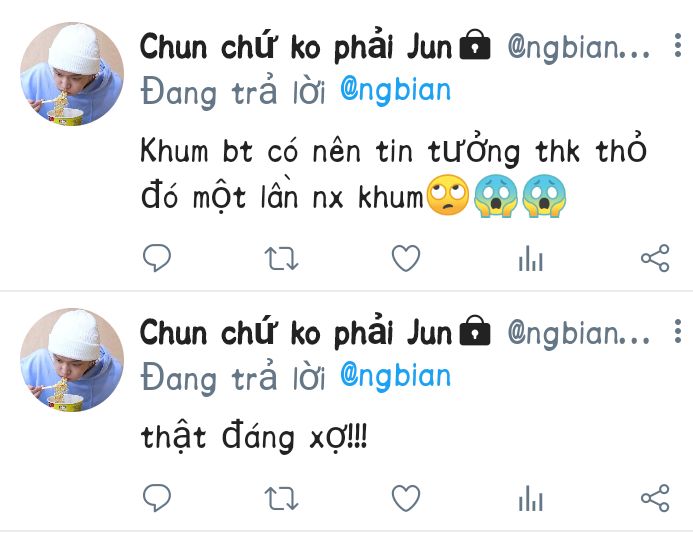Open "Chun chứ ko phải Jun" name on first tweet
Screen dimensions: 693x545
[296, 47]
